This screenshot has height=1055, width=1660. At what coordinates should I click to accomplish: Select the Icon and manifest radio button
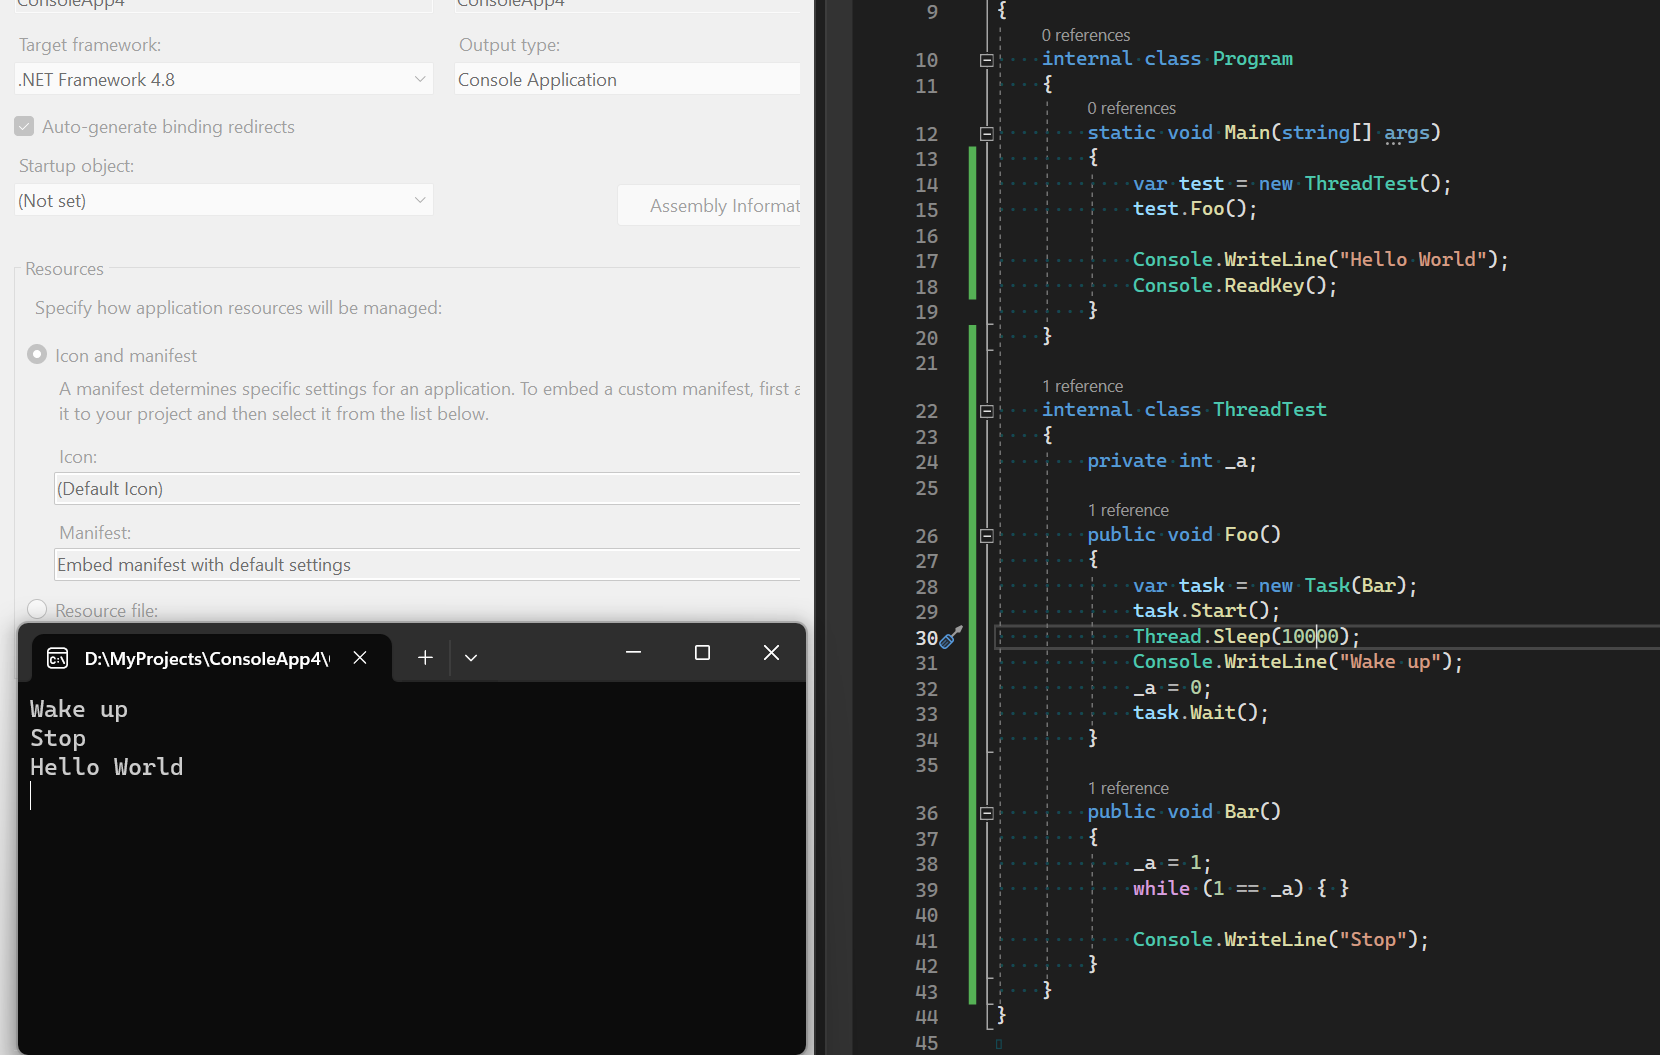coord(37,355)
